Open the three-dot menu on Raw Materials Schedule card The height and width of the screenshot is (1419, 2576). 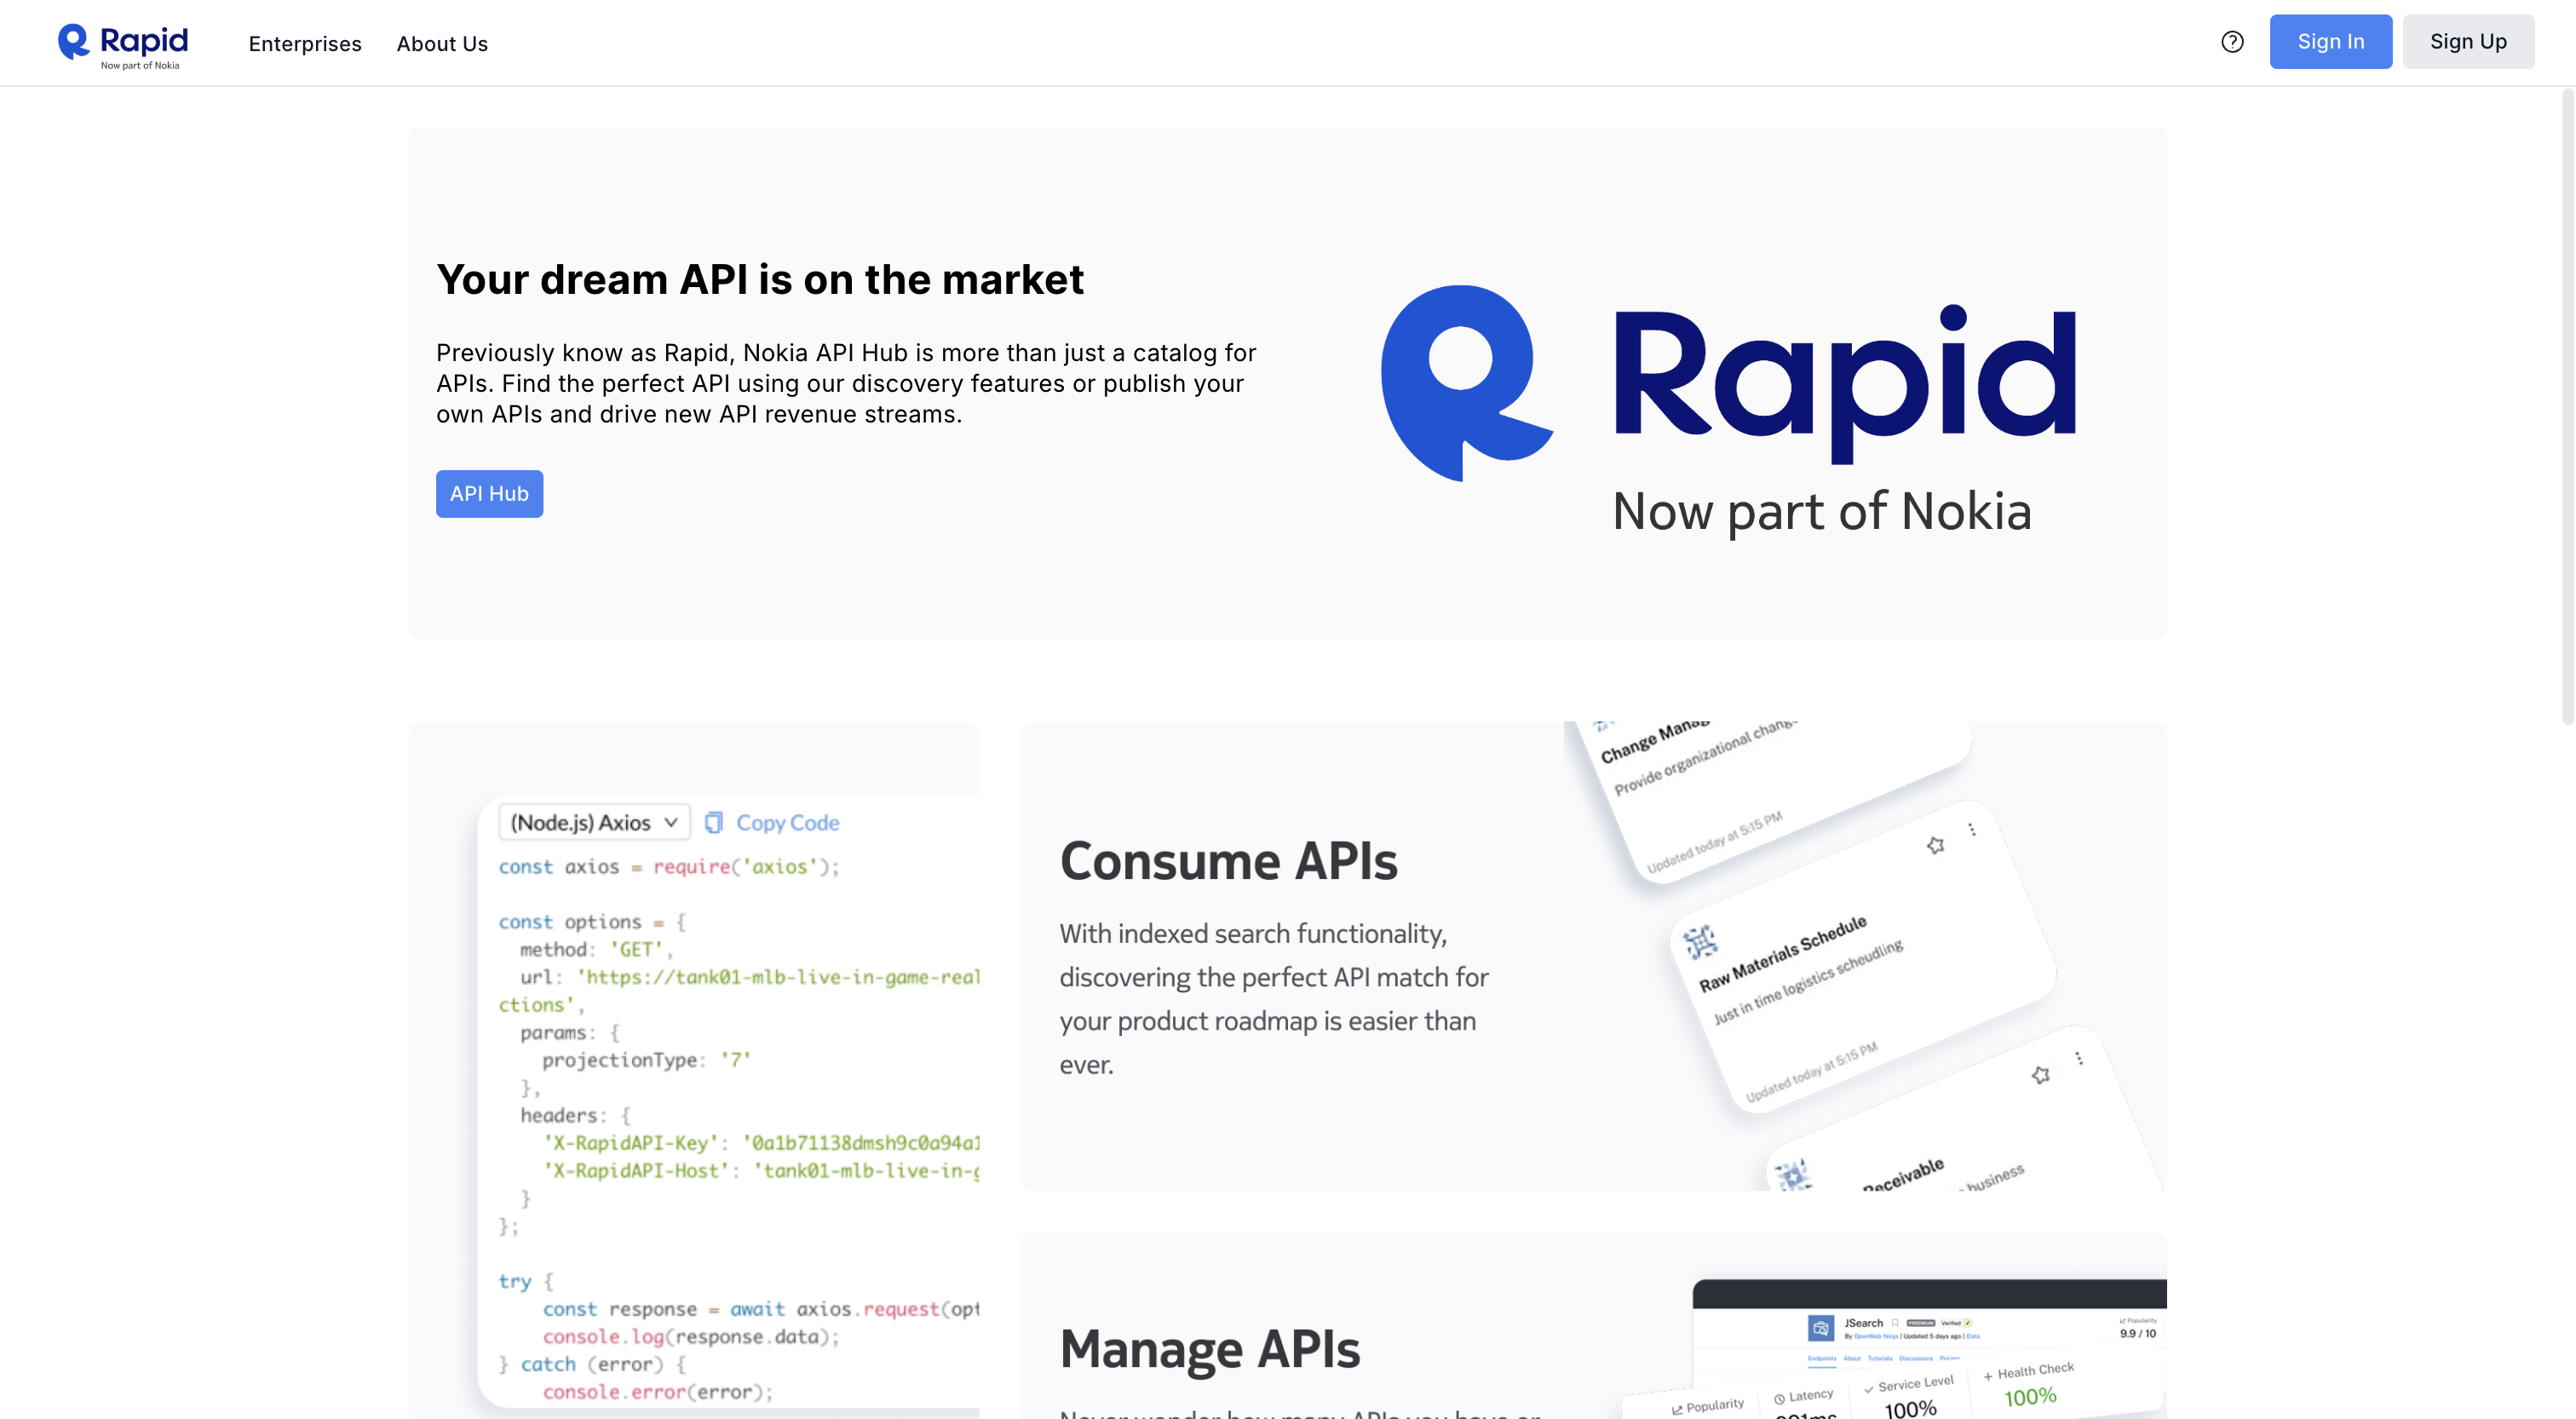pyautogui.click(x=1972, y=829)
